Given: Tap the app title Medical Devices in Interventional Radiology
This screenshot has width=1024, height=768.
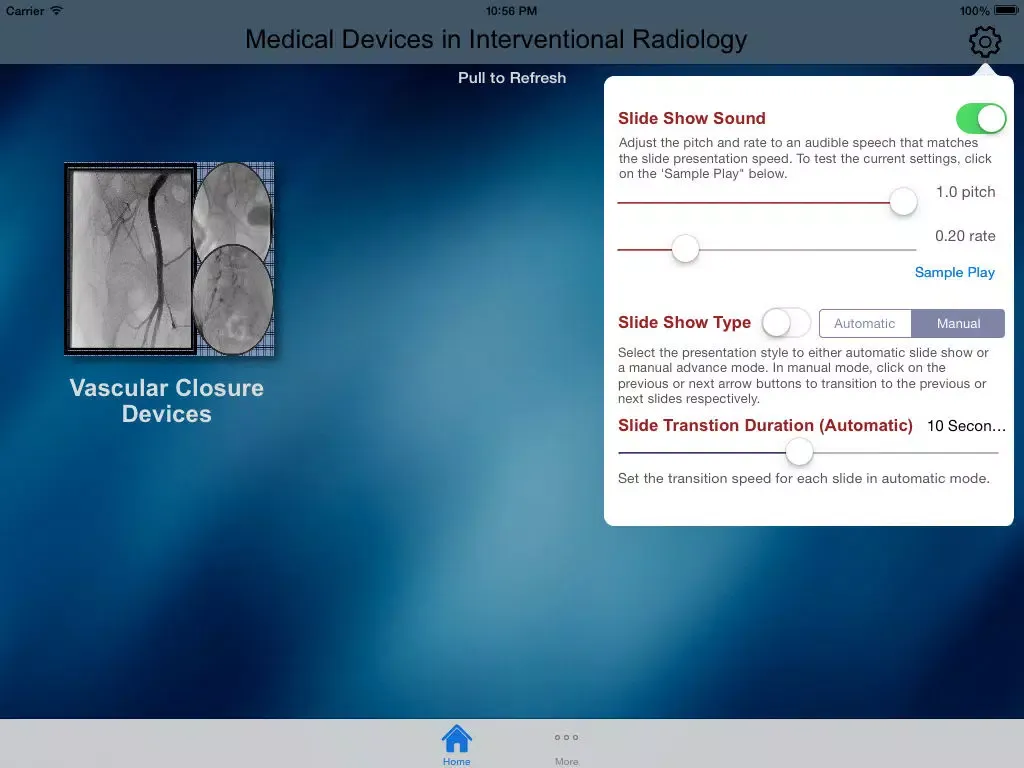Looking at the screenshot, I should (496, 40).
